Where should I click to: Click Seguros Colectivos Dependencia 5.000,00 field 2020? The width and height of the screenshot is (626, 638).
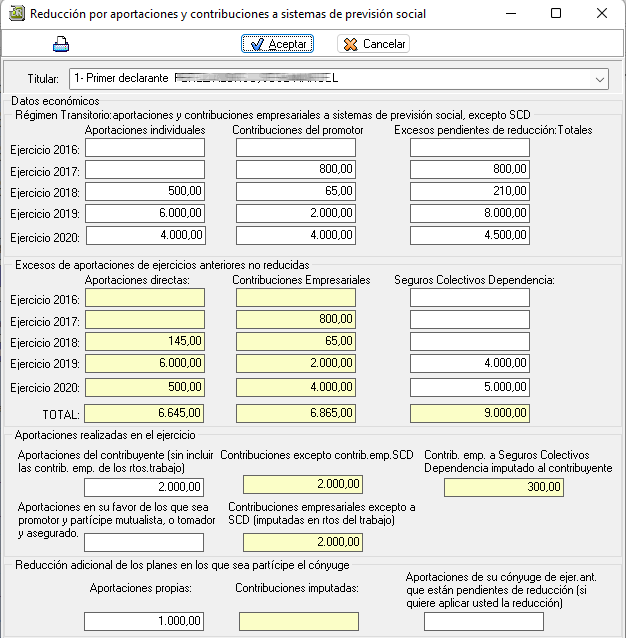click(470, 387)
